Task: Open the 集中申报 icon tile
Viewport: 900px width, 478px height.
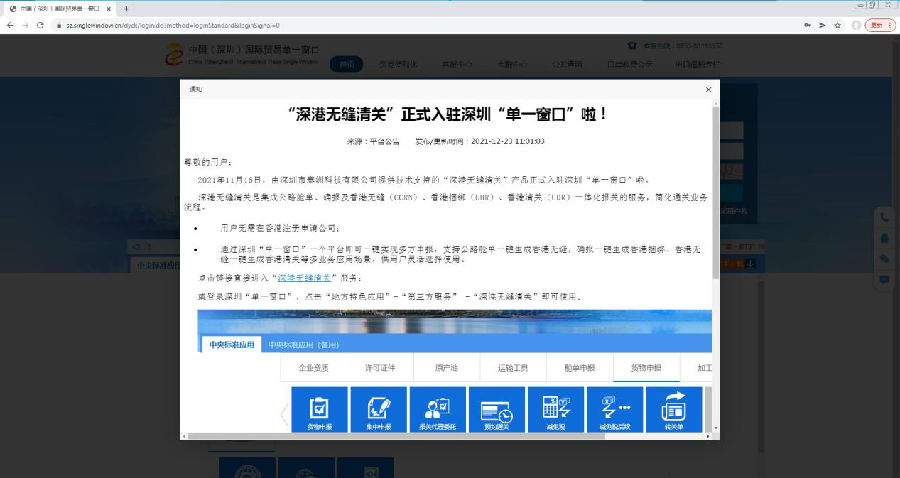Action: coord(379,410)
